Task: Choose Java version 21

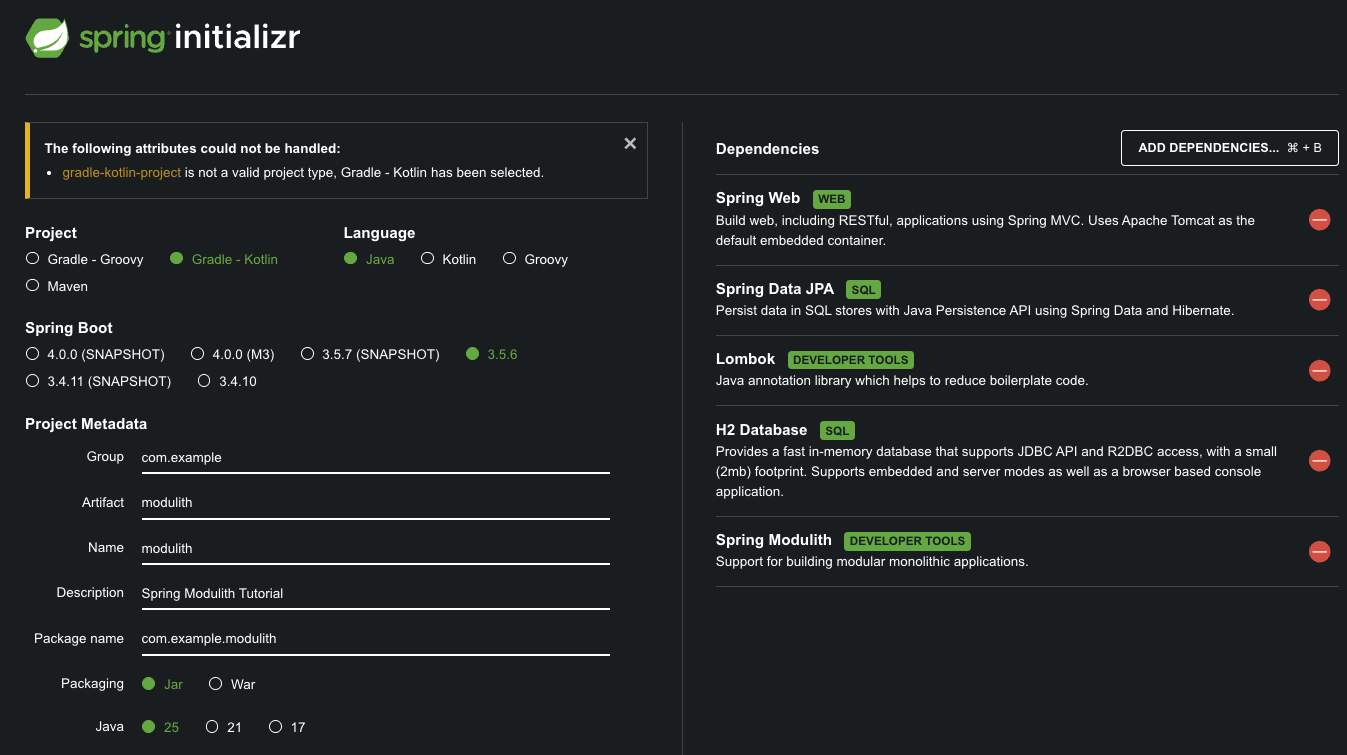Action: point(212,727)
